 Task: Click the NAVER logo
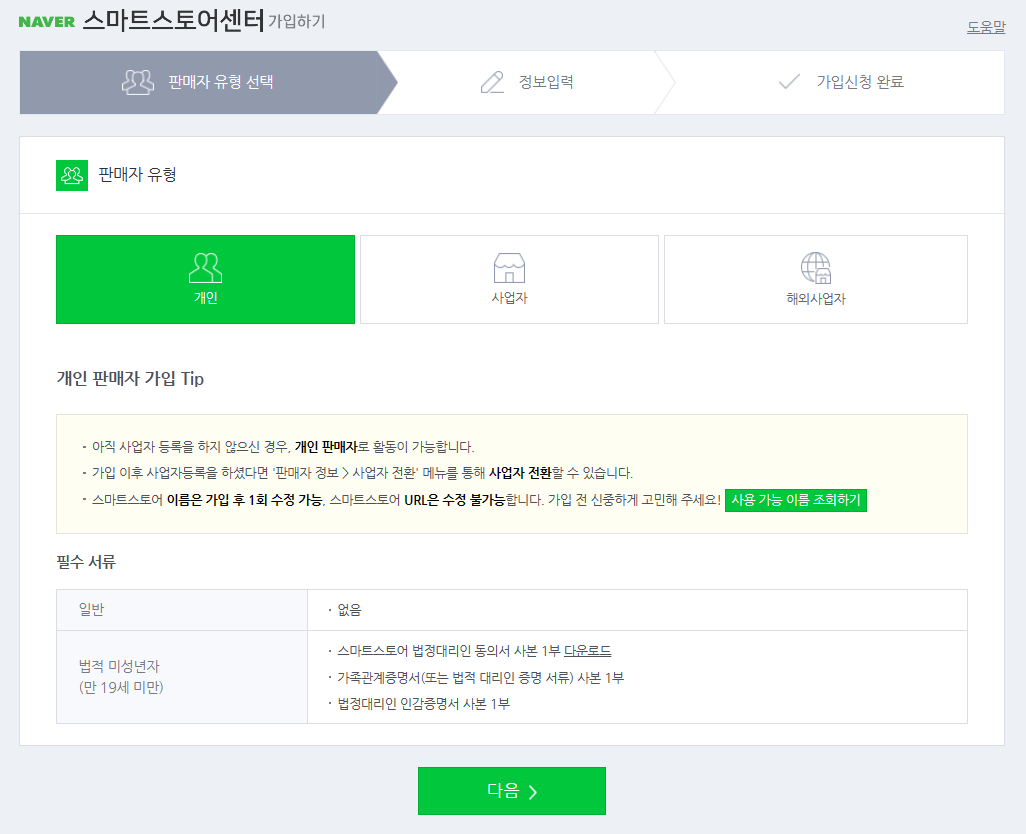[x=46, y=22]
